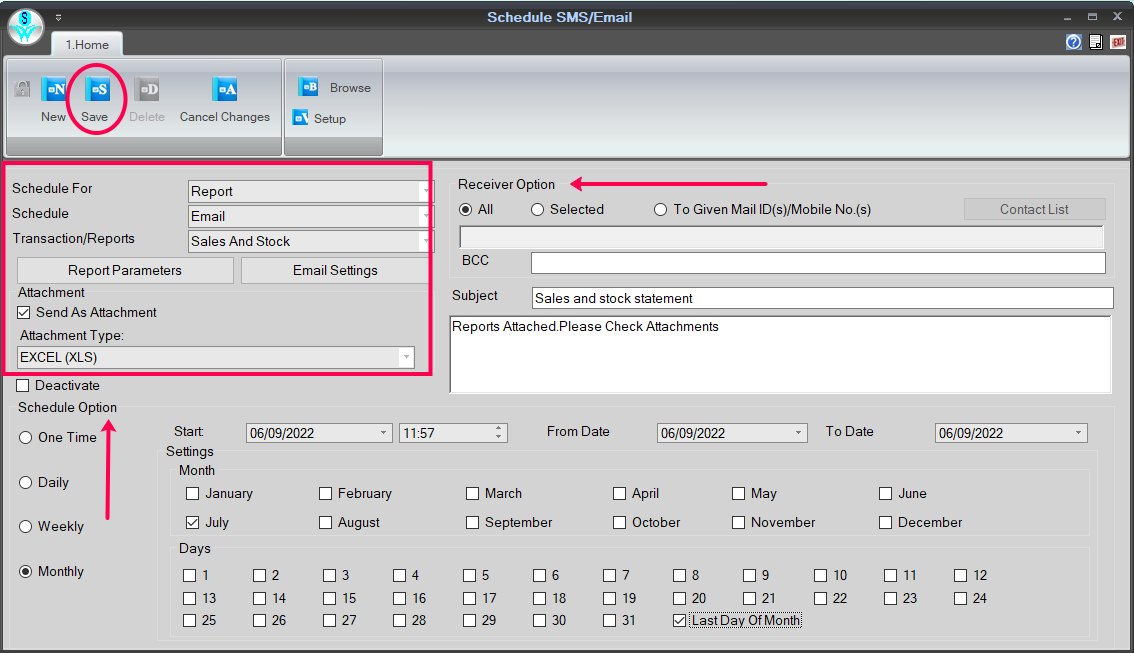Open the Schedule For dropdown showing Report
The image size is (1134, 653).
425,191
